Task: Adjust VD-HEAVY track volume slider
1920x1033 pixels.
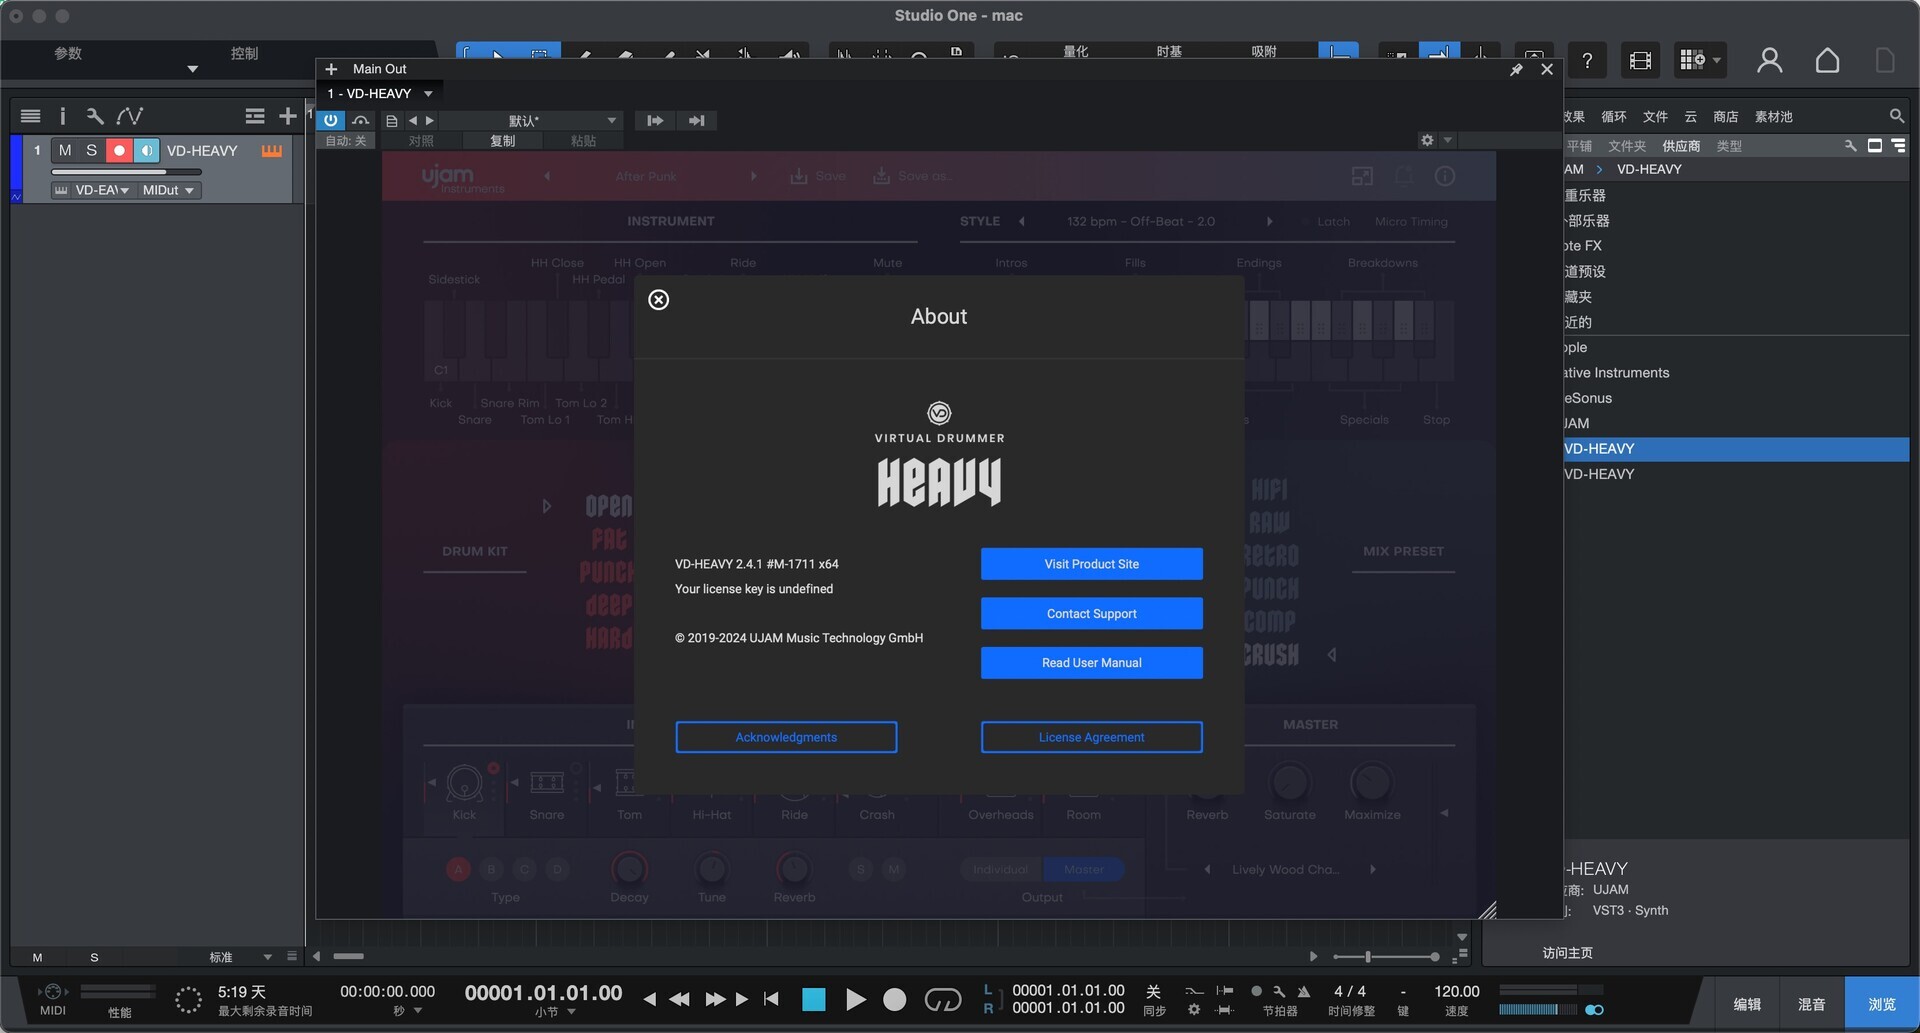Action: [126, 172]
